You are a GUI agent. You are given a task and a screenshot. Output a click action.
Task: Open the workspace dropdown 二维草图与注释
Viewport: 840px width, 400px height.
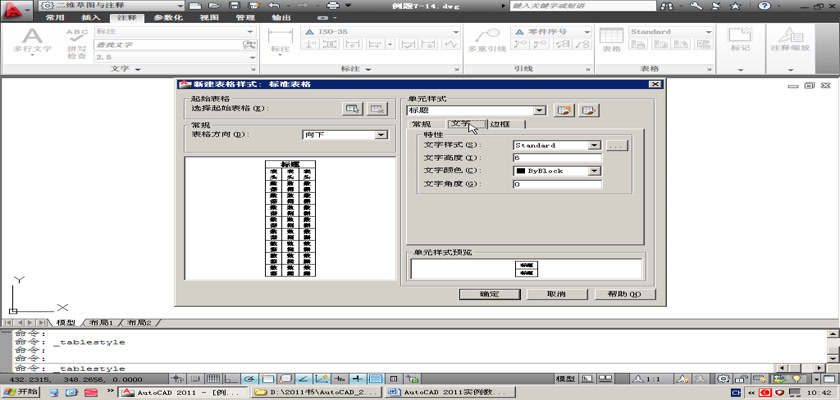coord(111,5)
